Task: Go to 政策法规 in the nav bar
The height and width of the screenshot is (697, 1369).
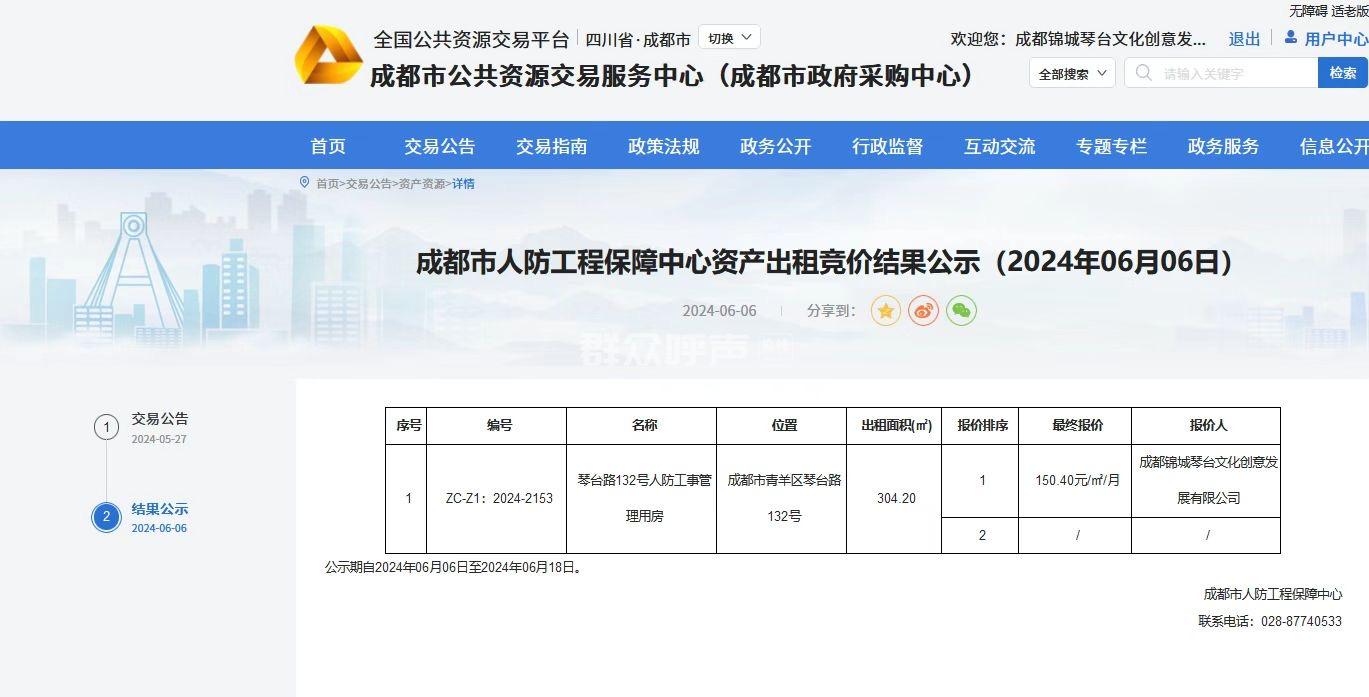Action: [x=663, y=146]
